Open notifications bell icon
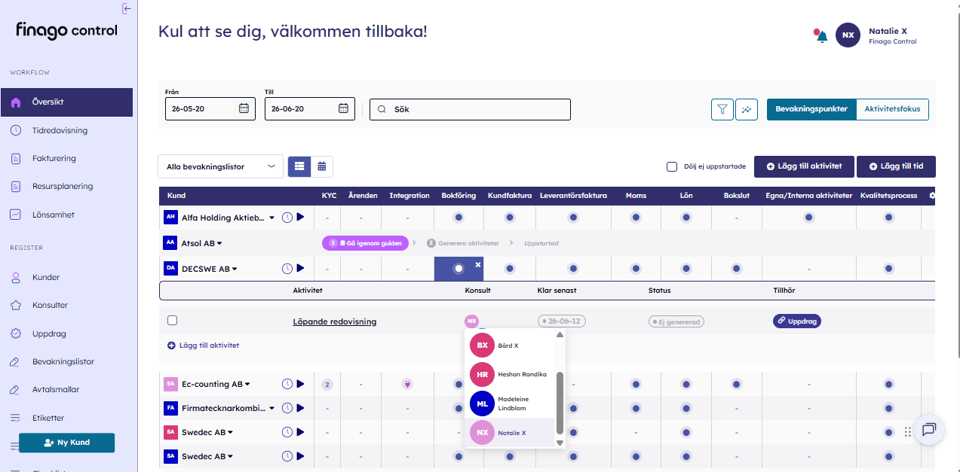 tap(820, 36)
